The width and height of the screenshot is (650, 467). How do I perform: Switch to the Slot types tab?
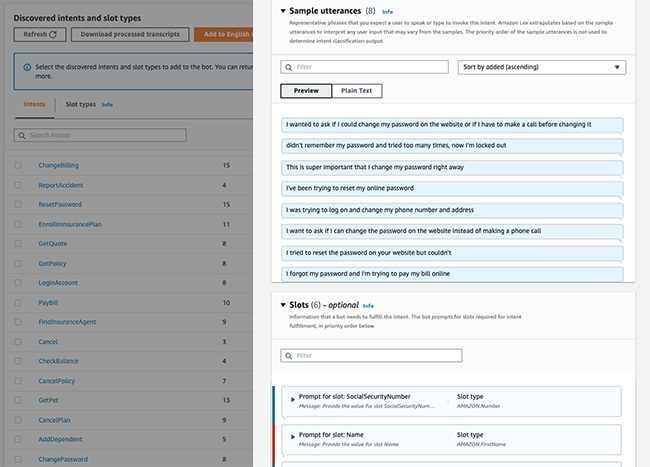click(80, 104)
